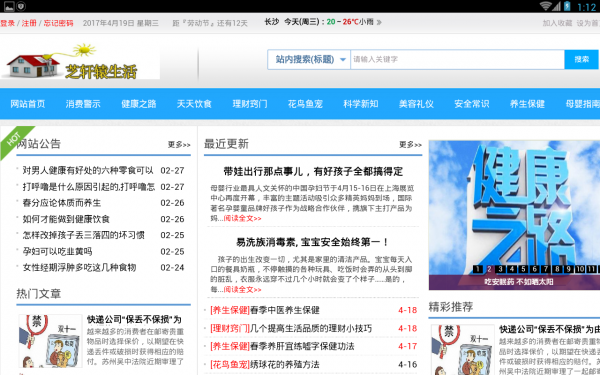Image resolution: width=600 pixels, height=375 pixels.
Task: Click the 忘记密码 link
Action: 59,23
